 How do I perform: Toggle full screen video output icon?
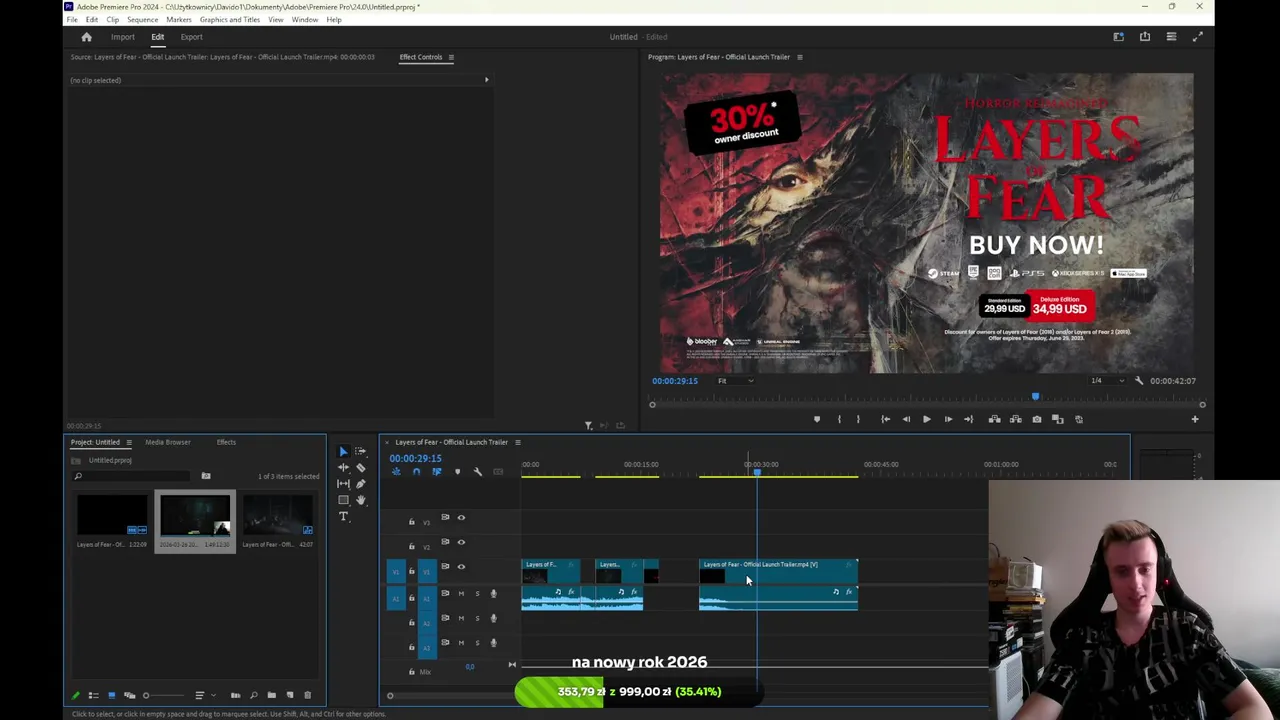1198,37
